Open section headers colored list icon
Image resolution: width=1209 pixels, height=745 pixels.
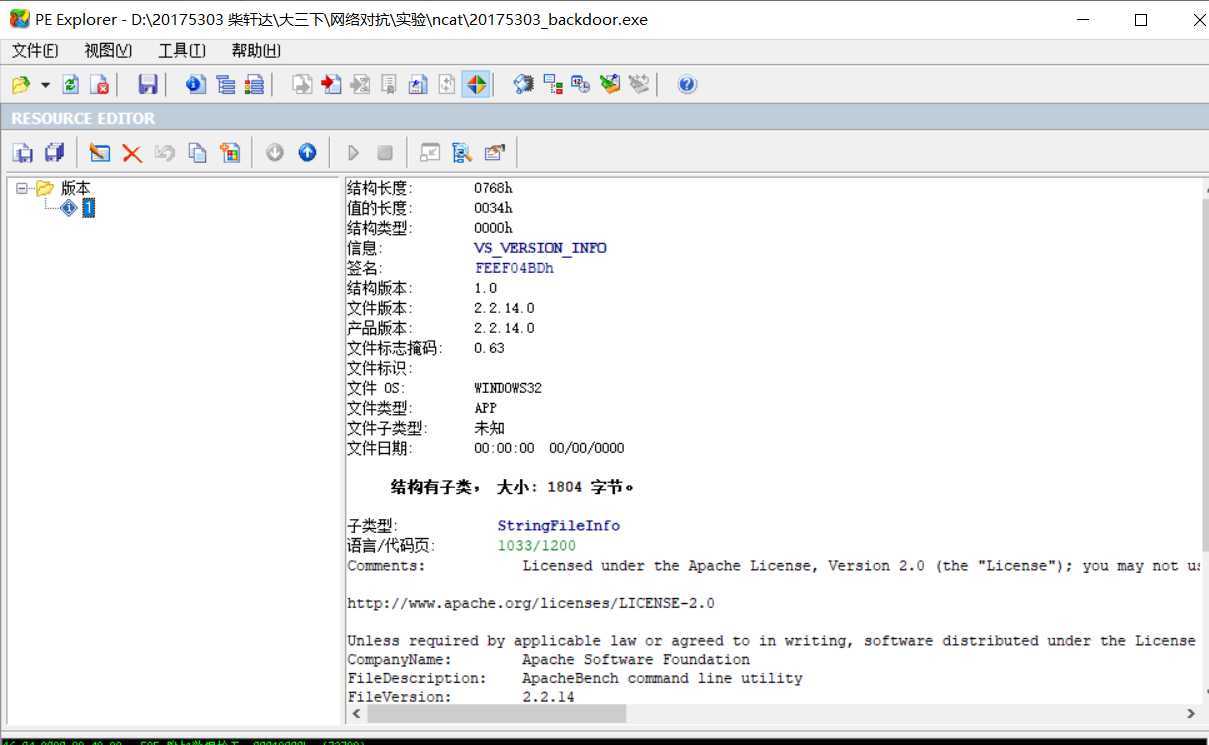(x=255, y=85)
